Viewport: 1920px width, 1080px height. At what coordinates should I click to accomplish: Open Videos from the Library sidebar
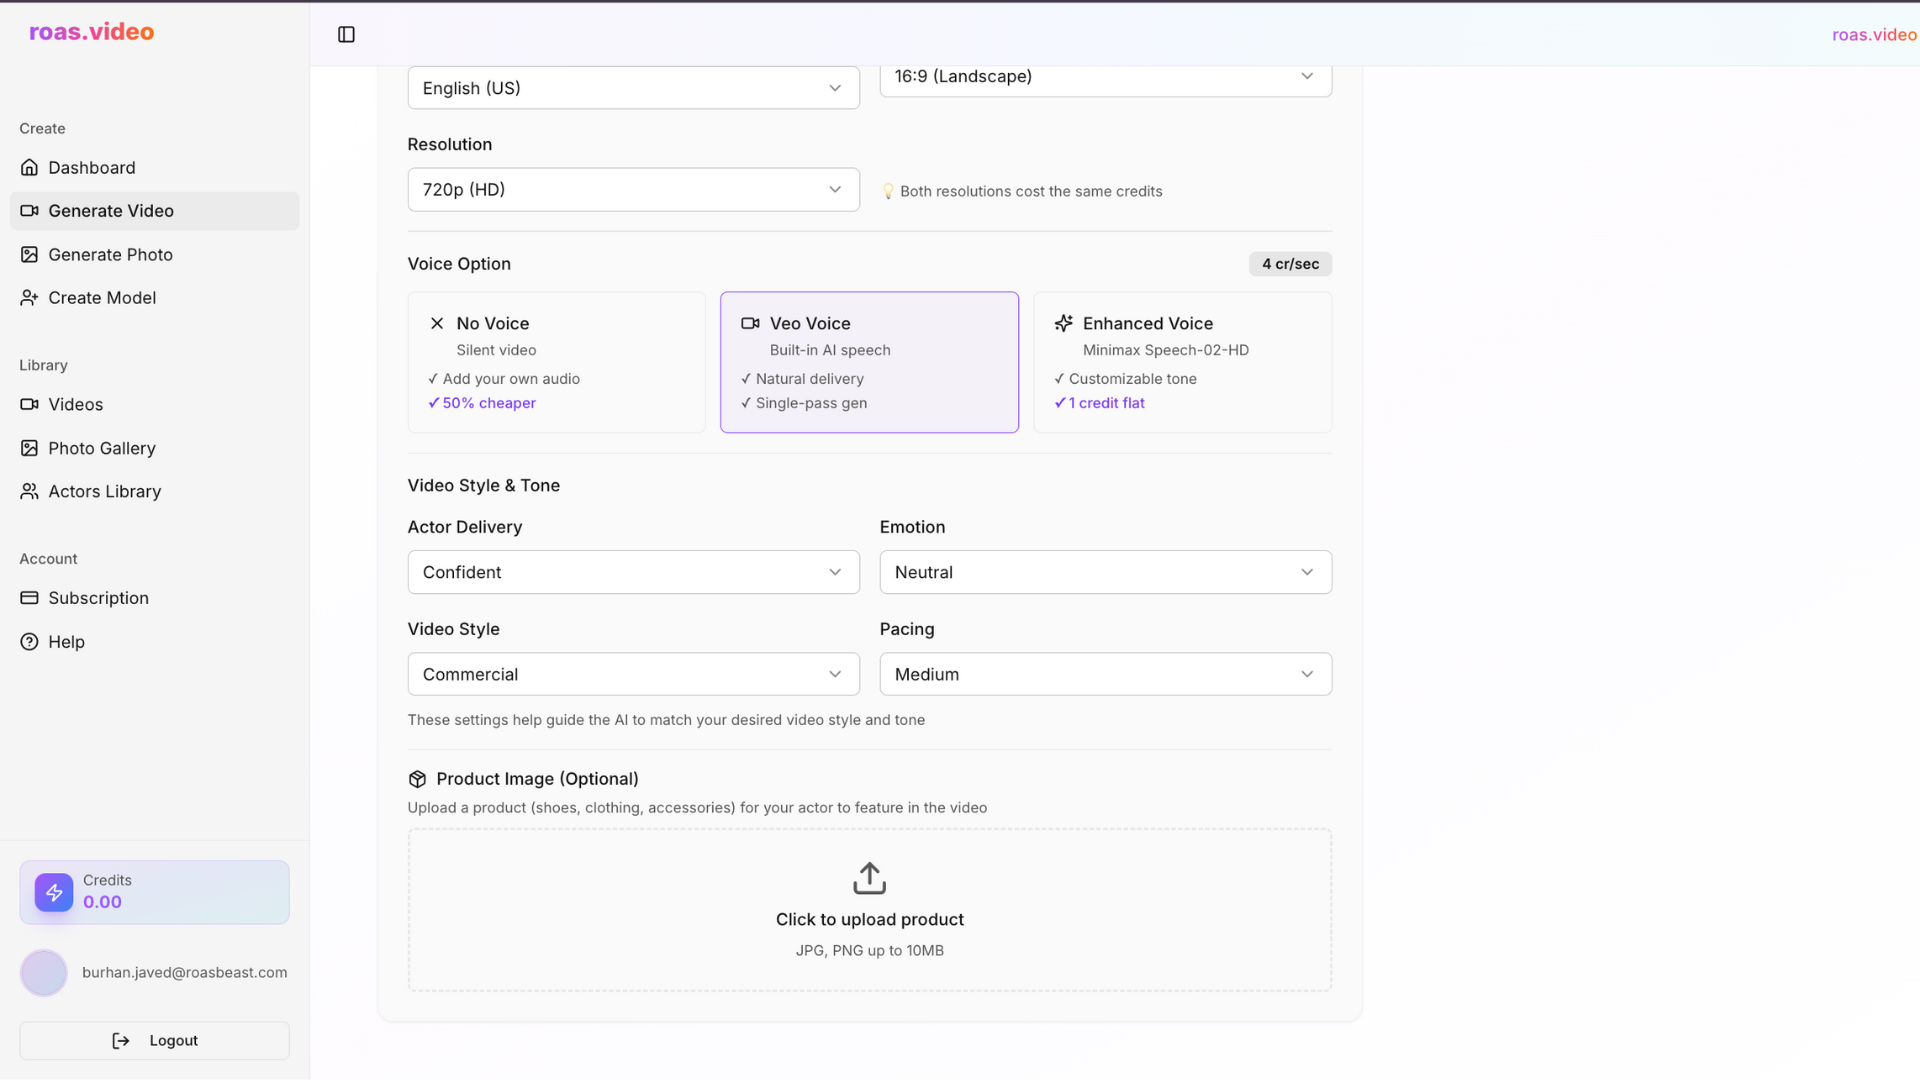(30, 404)
